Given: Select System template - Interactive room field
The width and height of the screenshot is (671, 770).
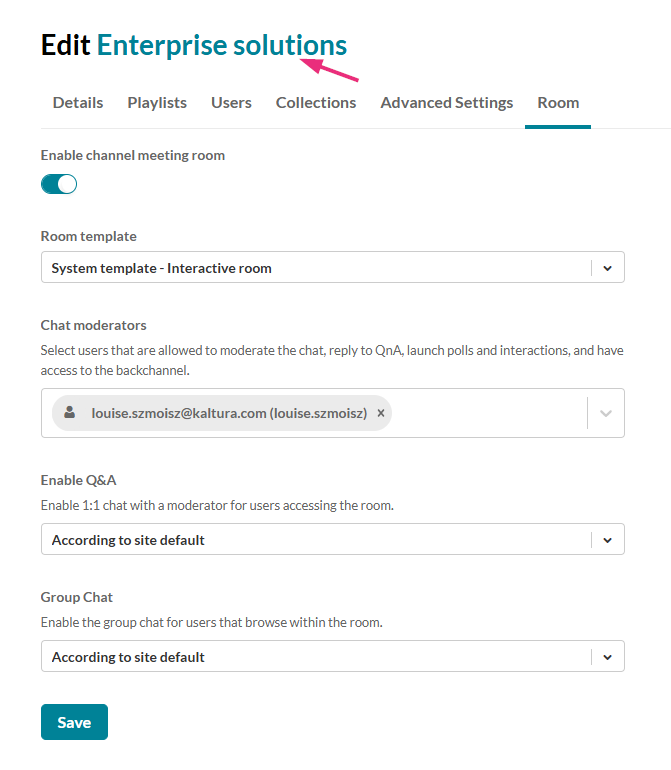Looking at the screenshot, I should coord(333,267).
